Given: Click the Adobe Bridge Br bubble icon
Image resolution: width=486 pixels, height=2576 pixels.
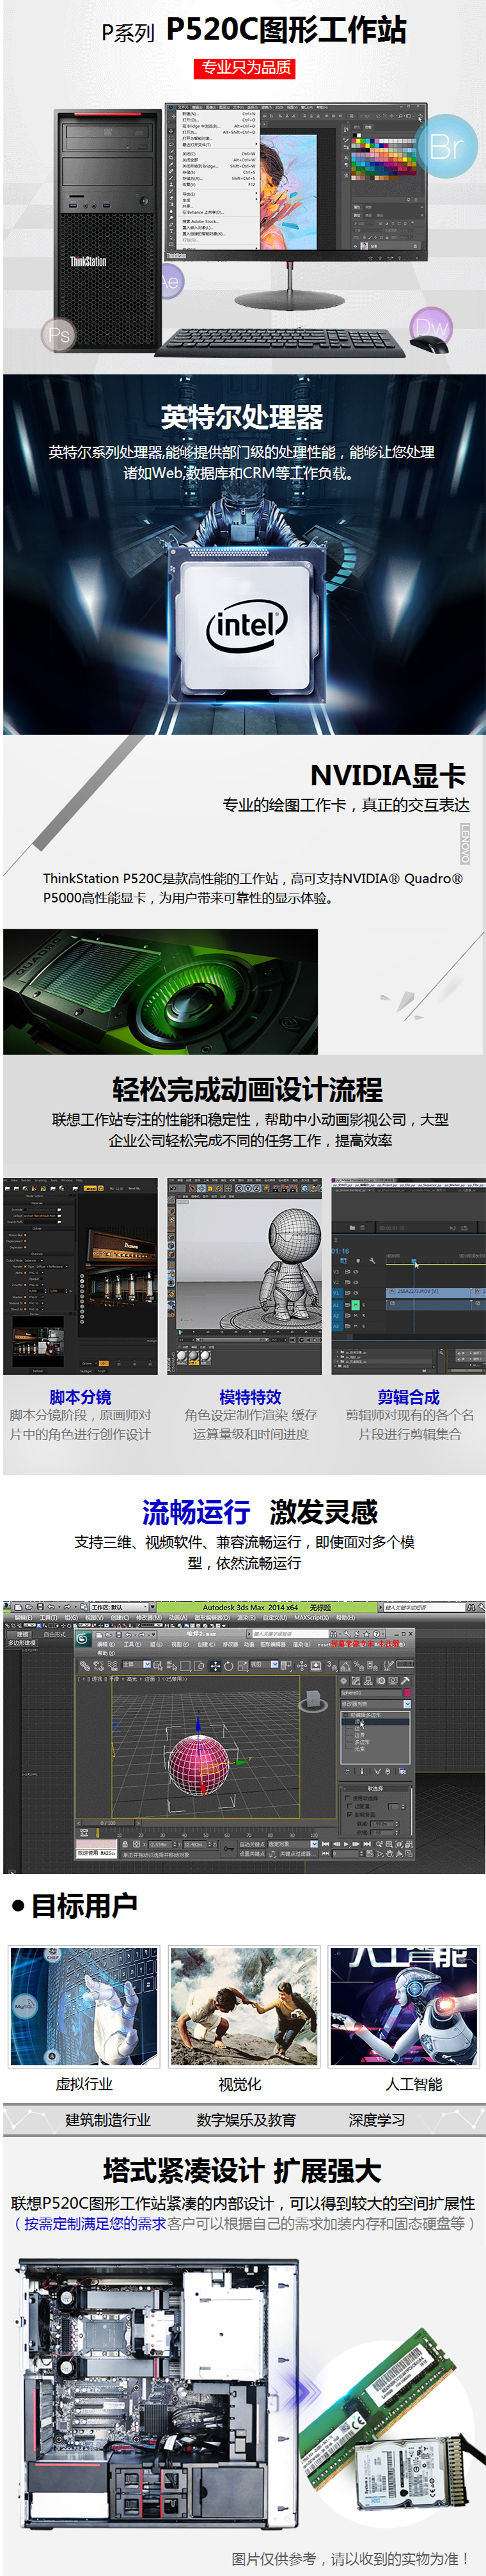Looking at the screenshot, I should pos(446,147).
